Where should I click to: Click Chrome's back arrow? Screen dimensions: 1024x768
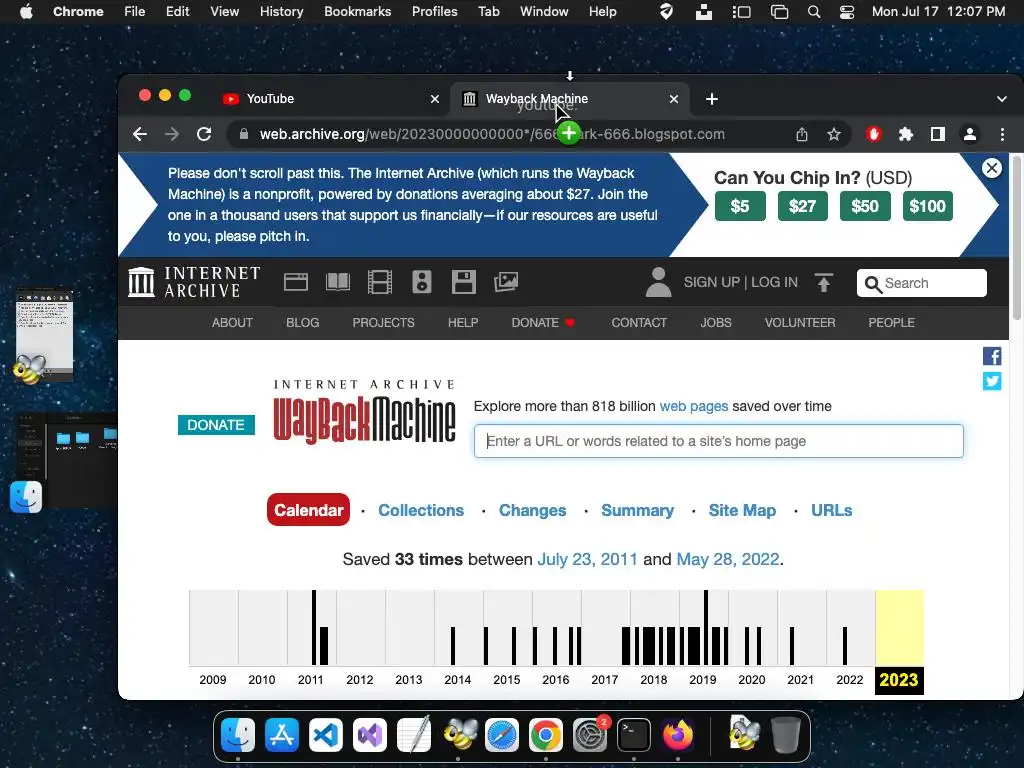140,134
